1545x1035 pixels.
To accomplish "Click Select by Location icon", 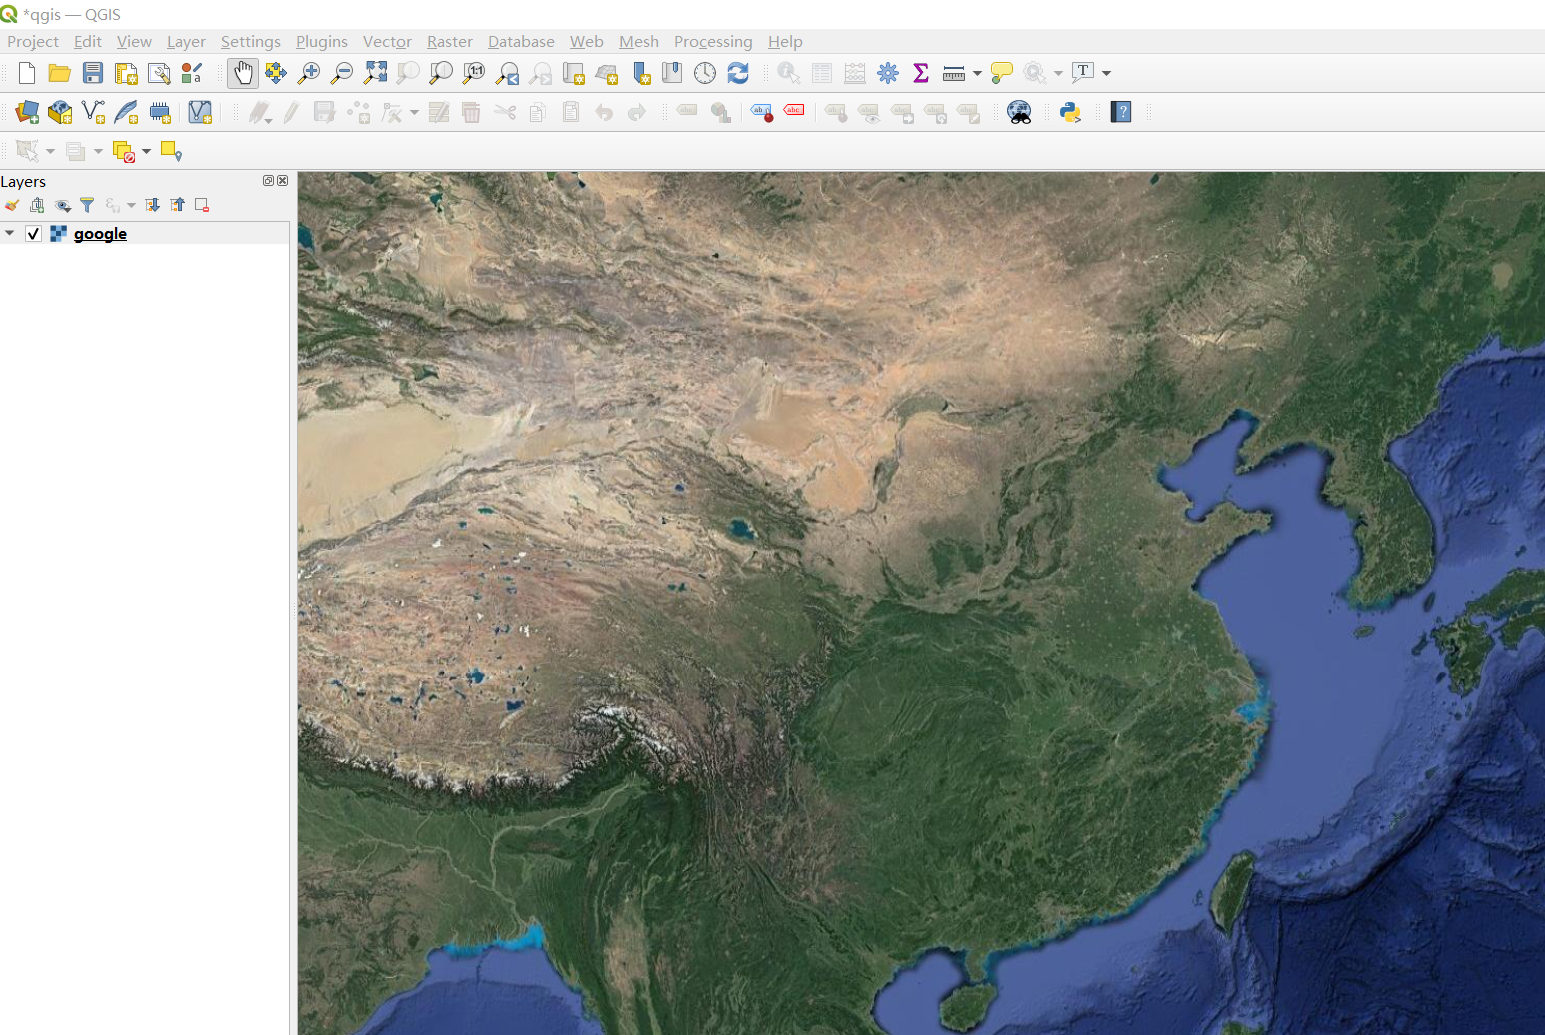I will tap(171, 151).
